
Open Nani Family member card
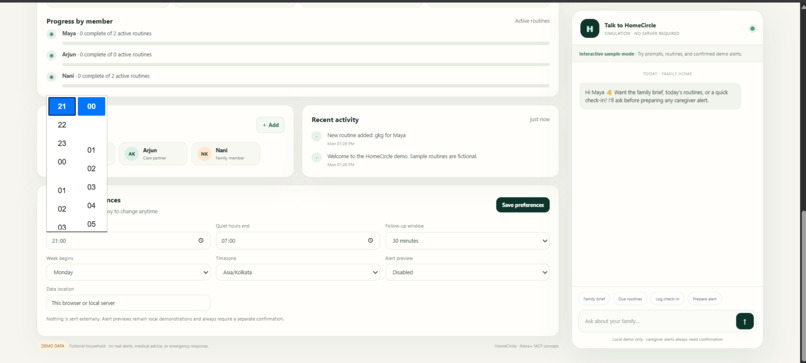point(226,154)
